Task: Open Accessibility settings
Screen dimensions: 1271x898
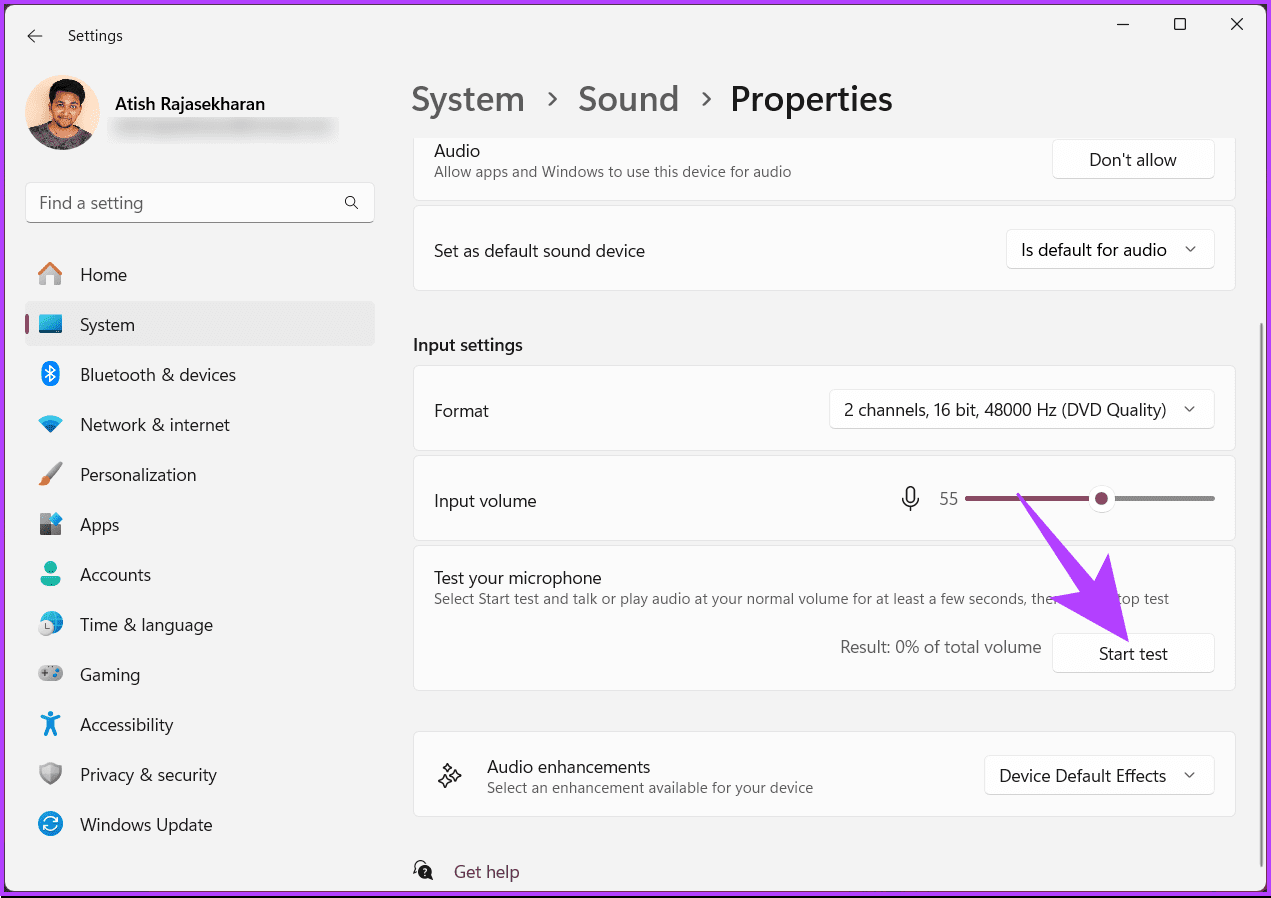Action: pyautogui.click(x=125, y=724)
